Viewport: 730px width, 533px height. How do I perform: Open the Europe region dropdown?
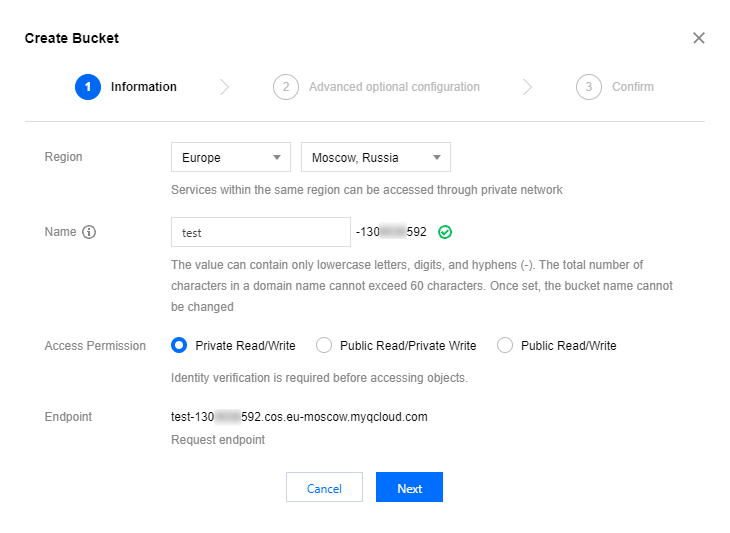click(231, 157)
